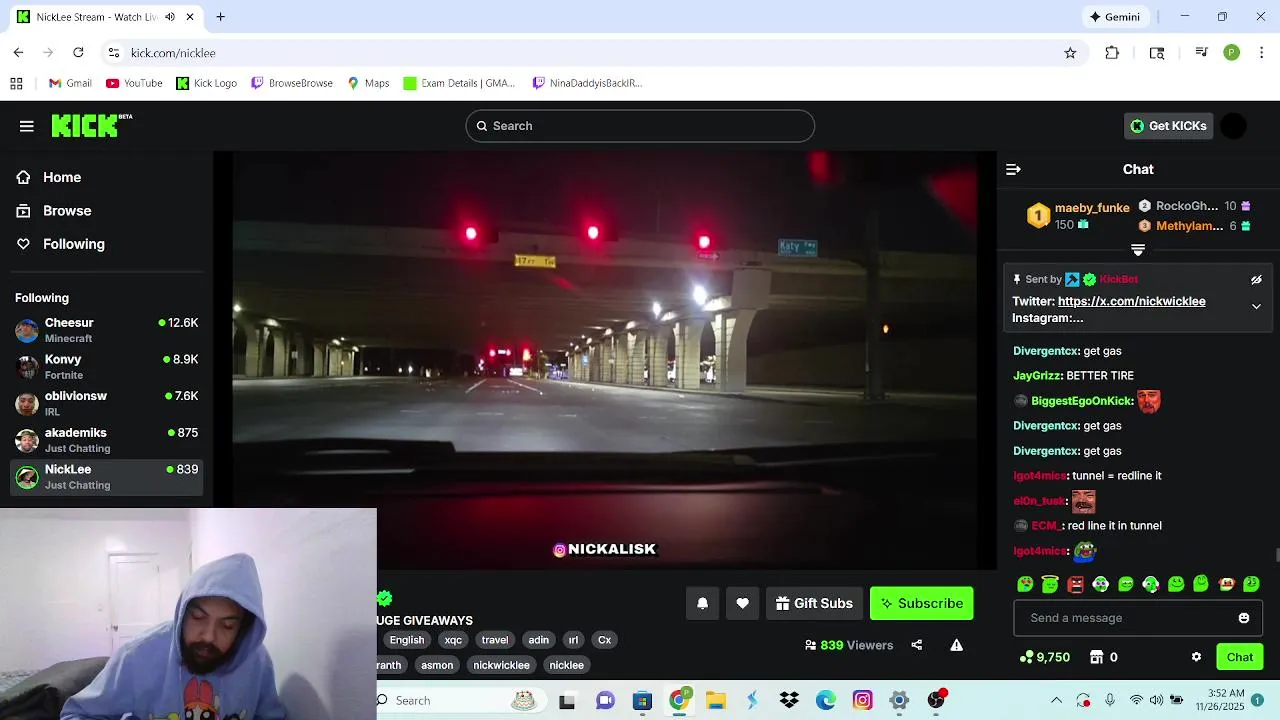Collapse the chat panel arrow icon
The image size is (1280, 720).
(x=1013, y=170)
